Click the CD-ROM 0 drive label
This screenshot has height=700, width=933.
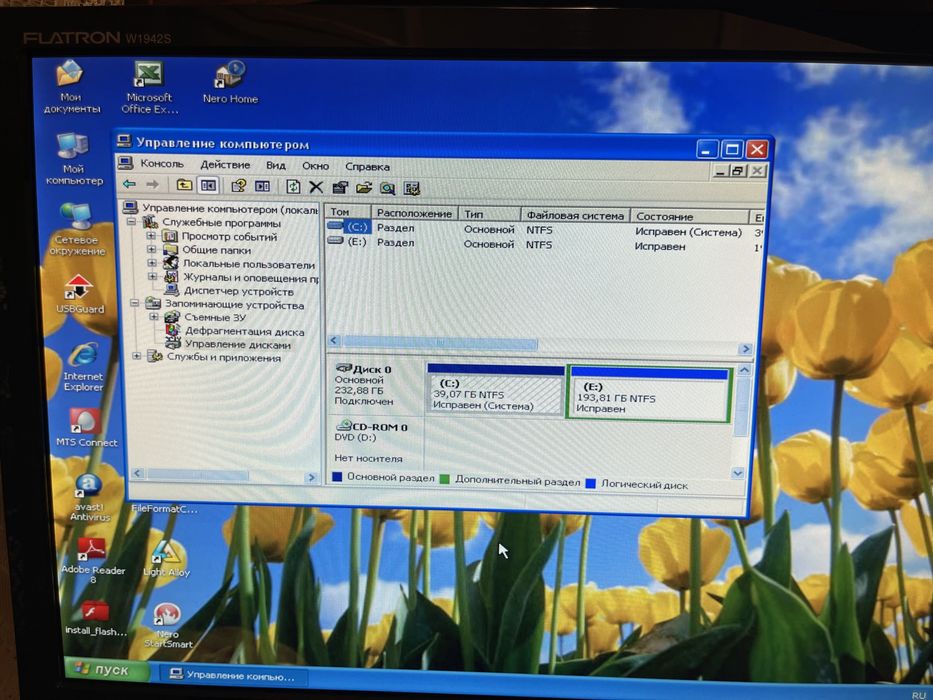[380, 427]
